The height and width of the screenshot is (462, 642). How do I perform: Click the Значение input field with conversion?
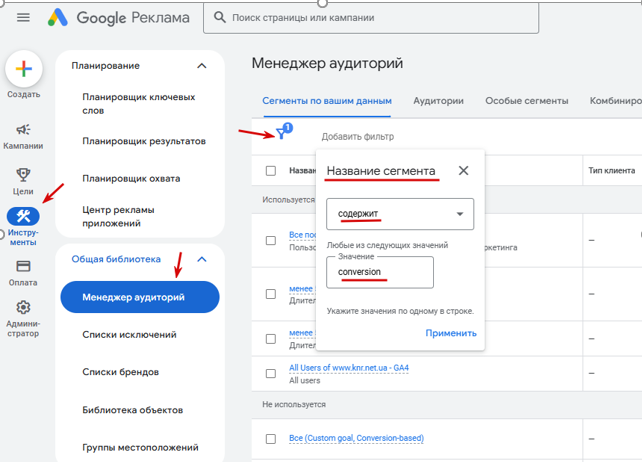point(380,272)
